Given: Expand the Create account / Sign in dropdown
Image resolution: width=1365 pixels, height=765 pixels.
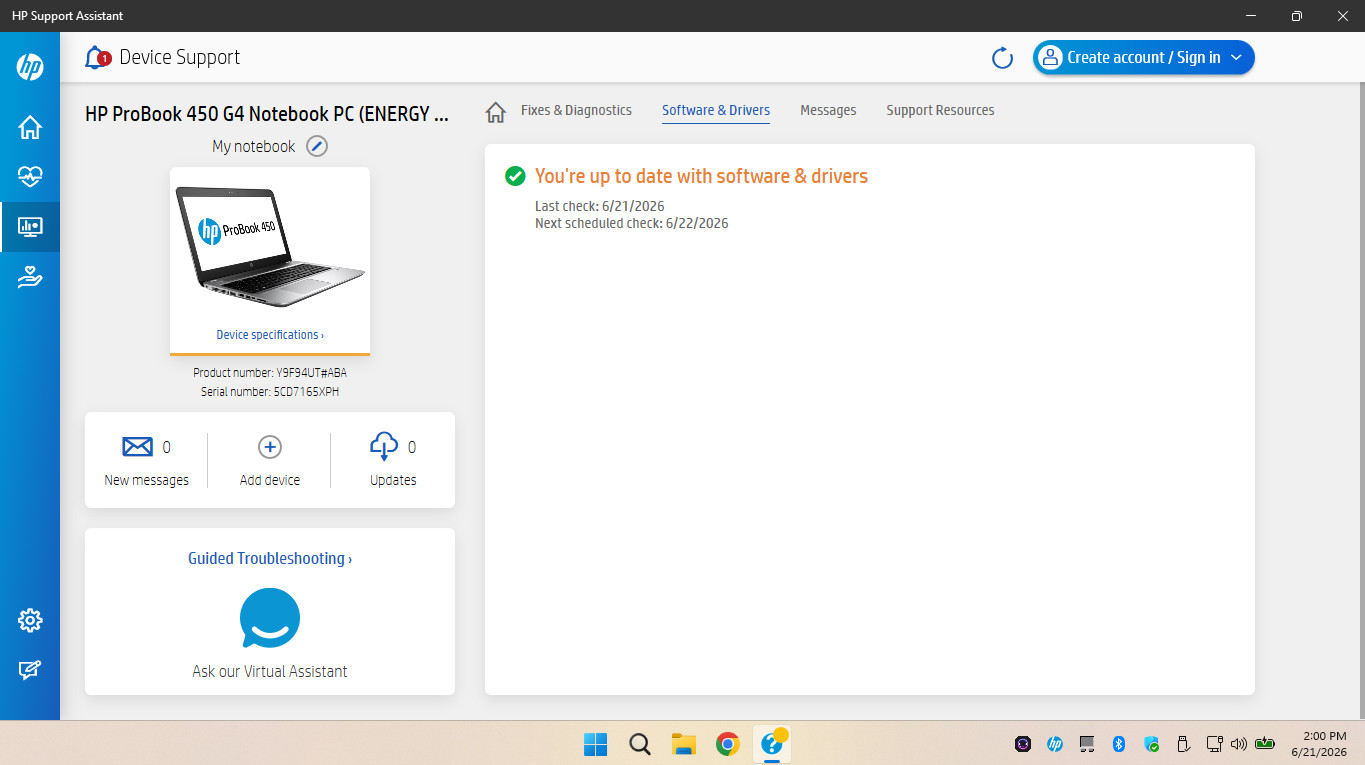Looking at the screenshot, I should [x=1143, y=58].
